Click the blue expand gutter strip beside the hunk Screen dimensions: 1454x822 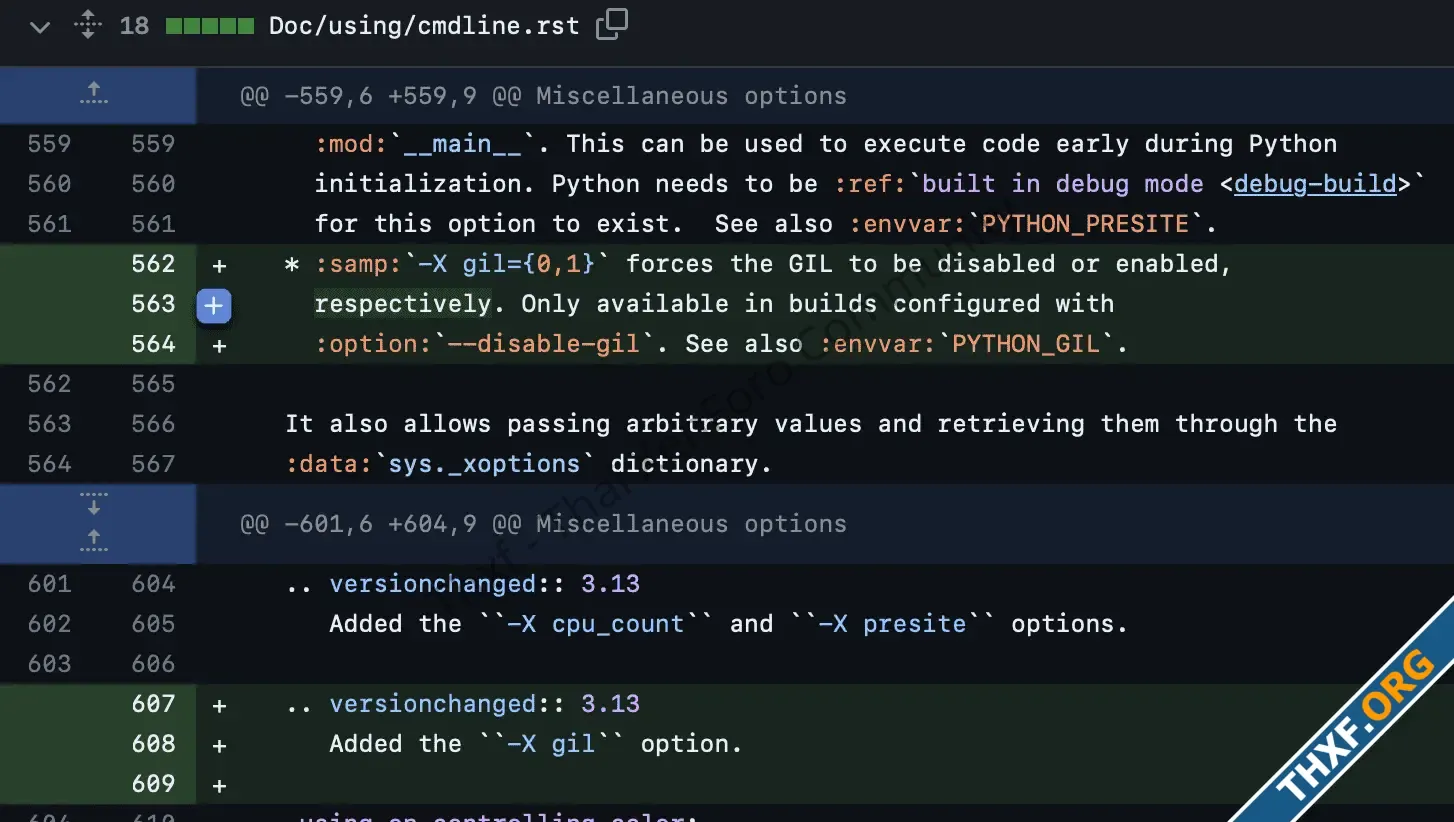[x=97, y=523]
